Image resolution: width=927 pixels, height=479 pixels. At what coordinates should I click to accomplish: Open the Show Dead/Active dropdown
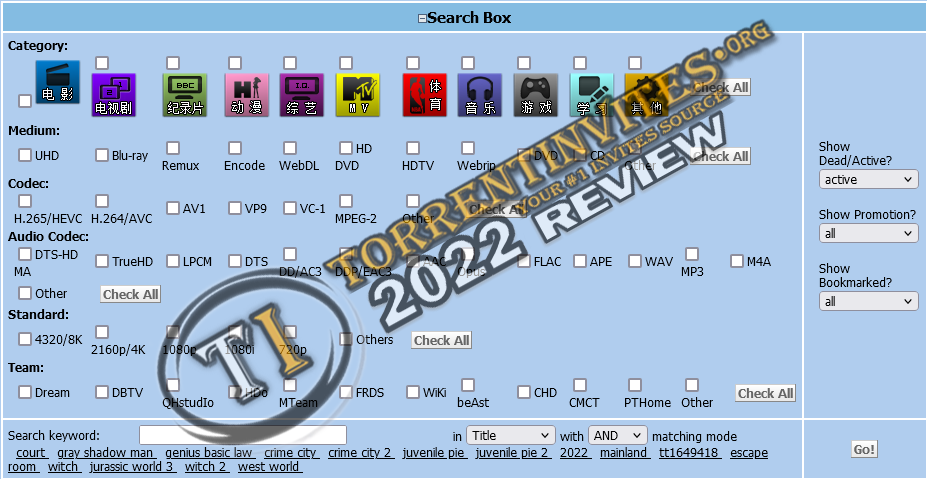(868, 179)
